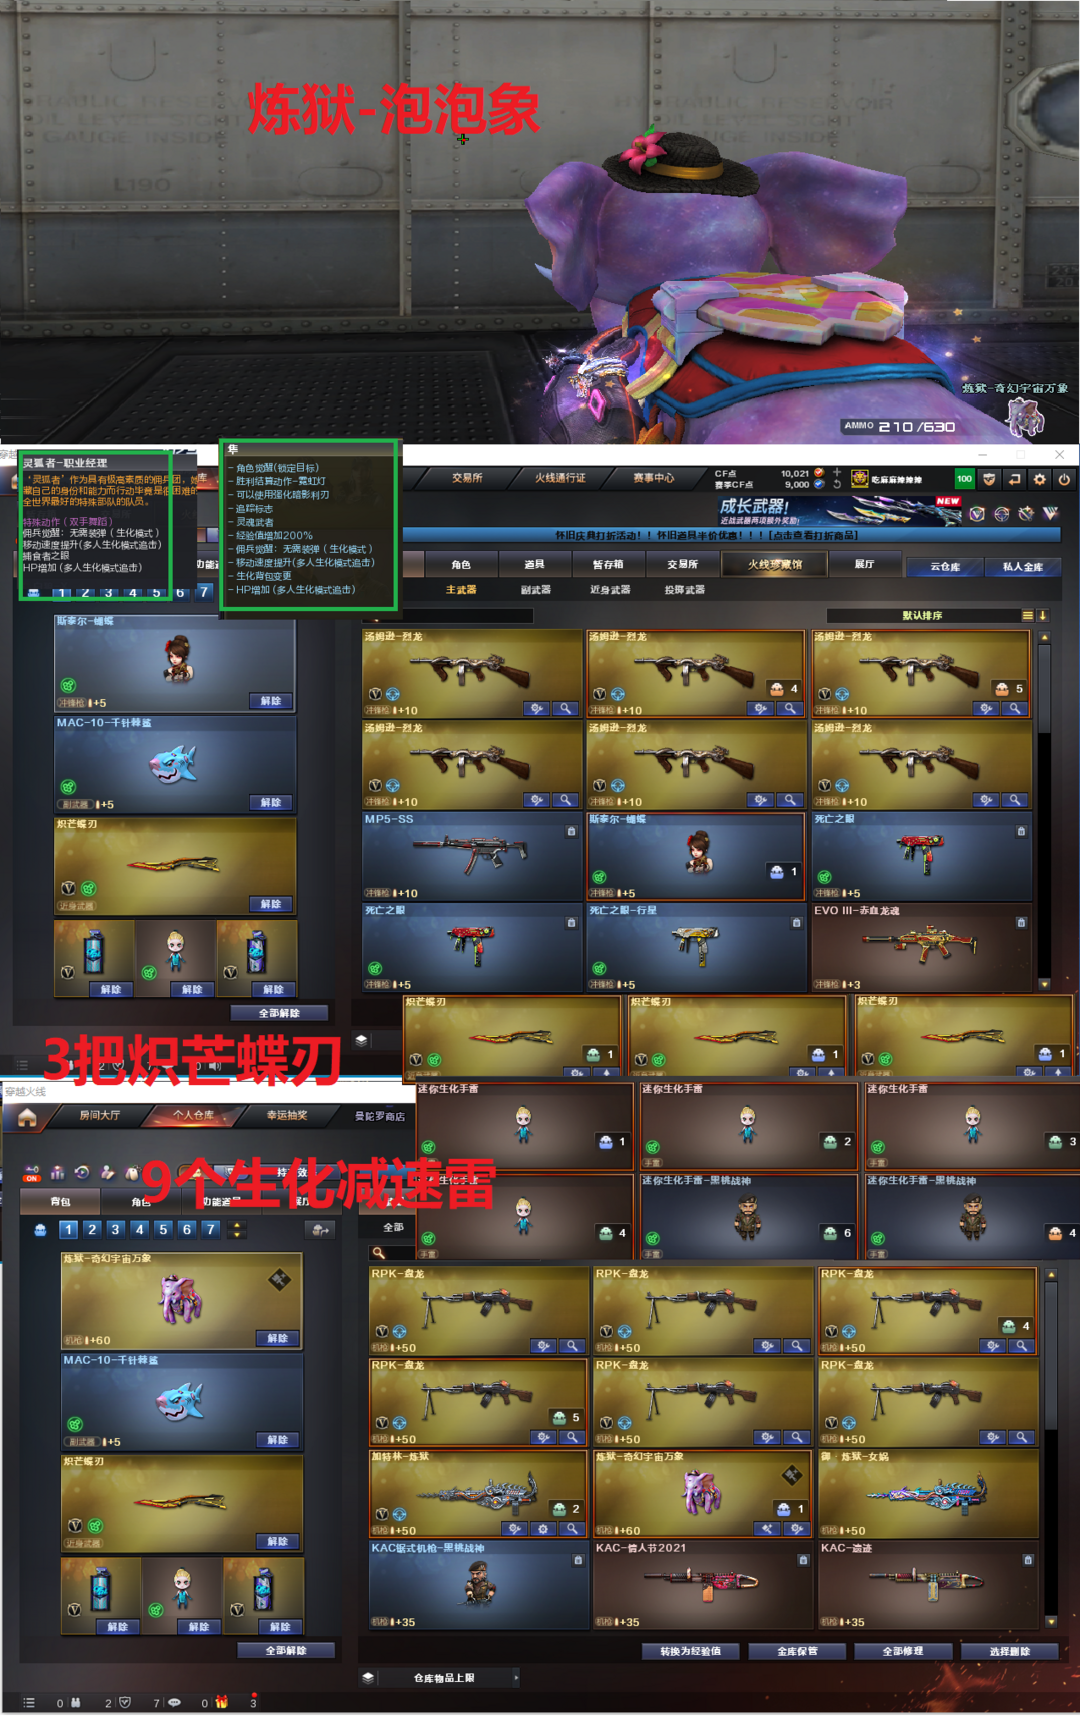Click the ranking chart icon in lower toolbar
1080x1720 pixels.
pos(57,1172)
